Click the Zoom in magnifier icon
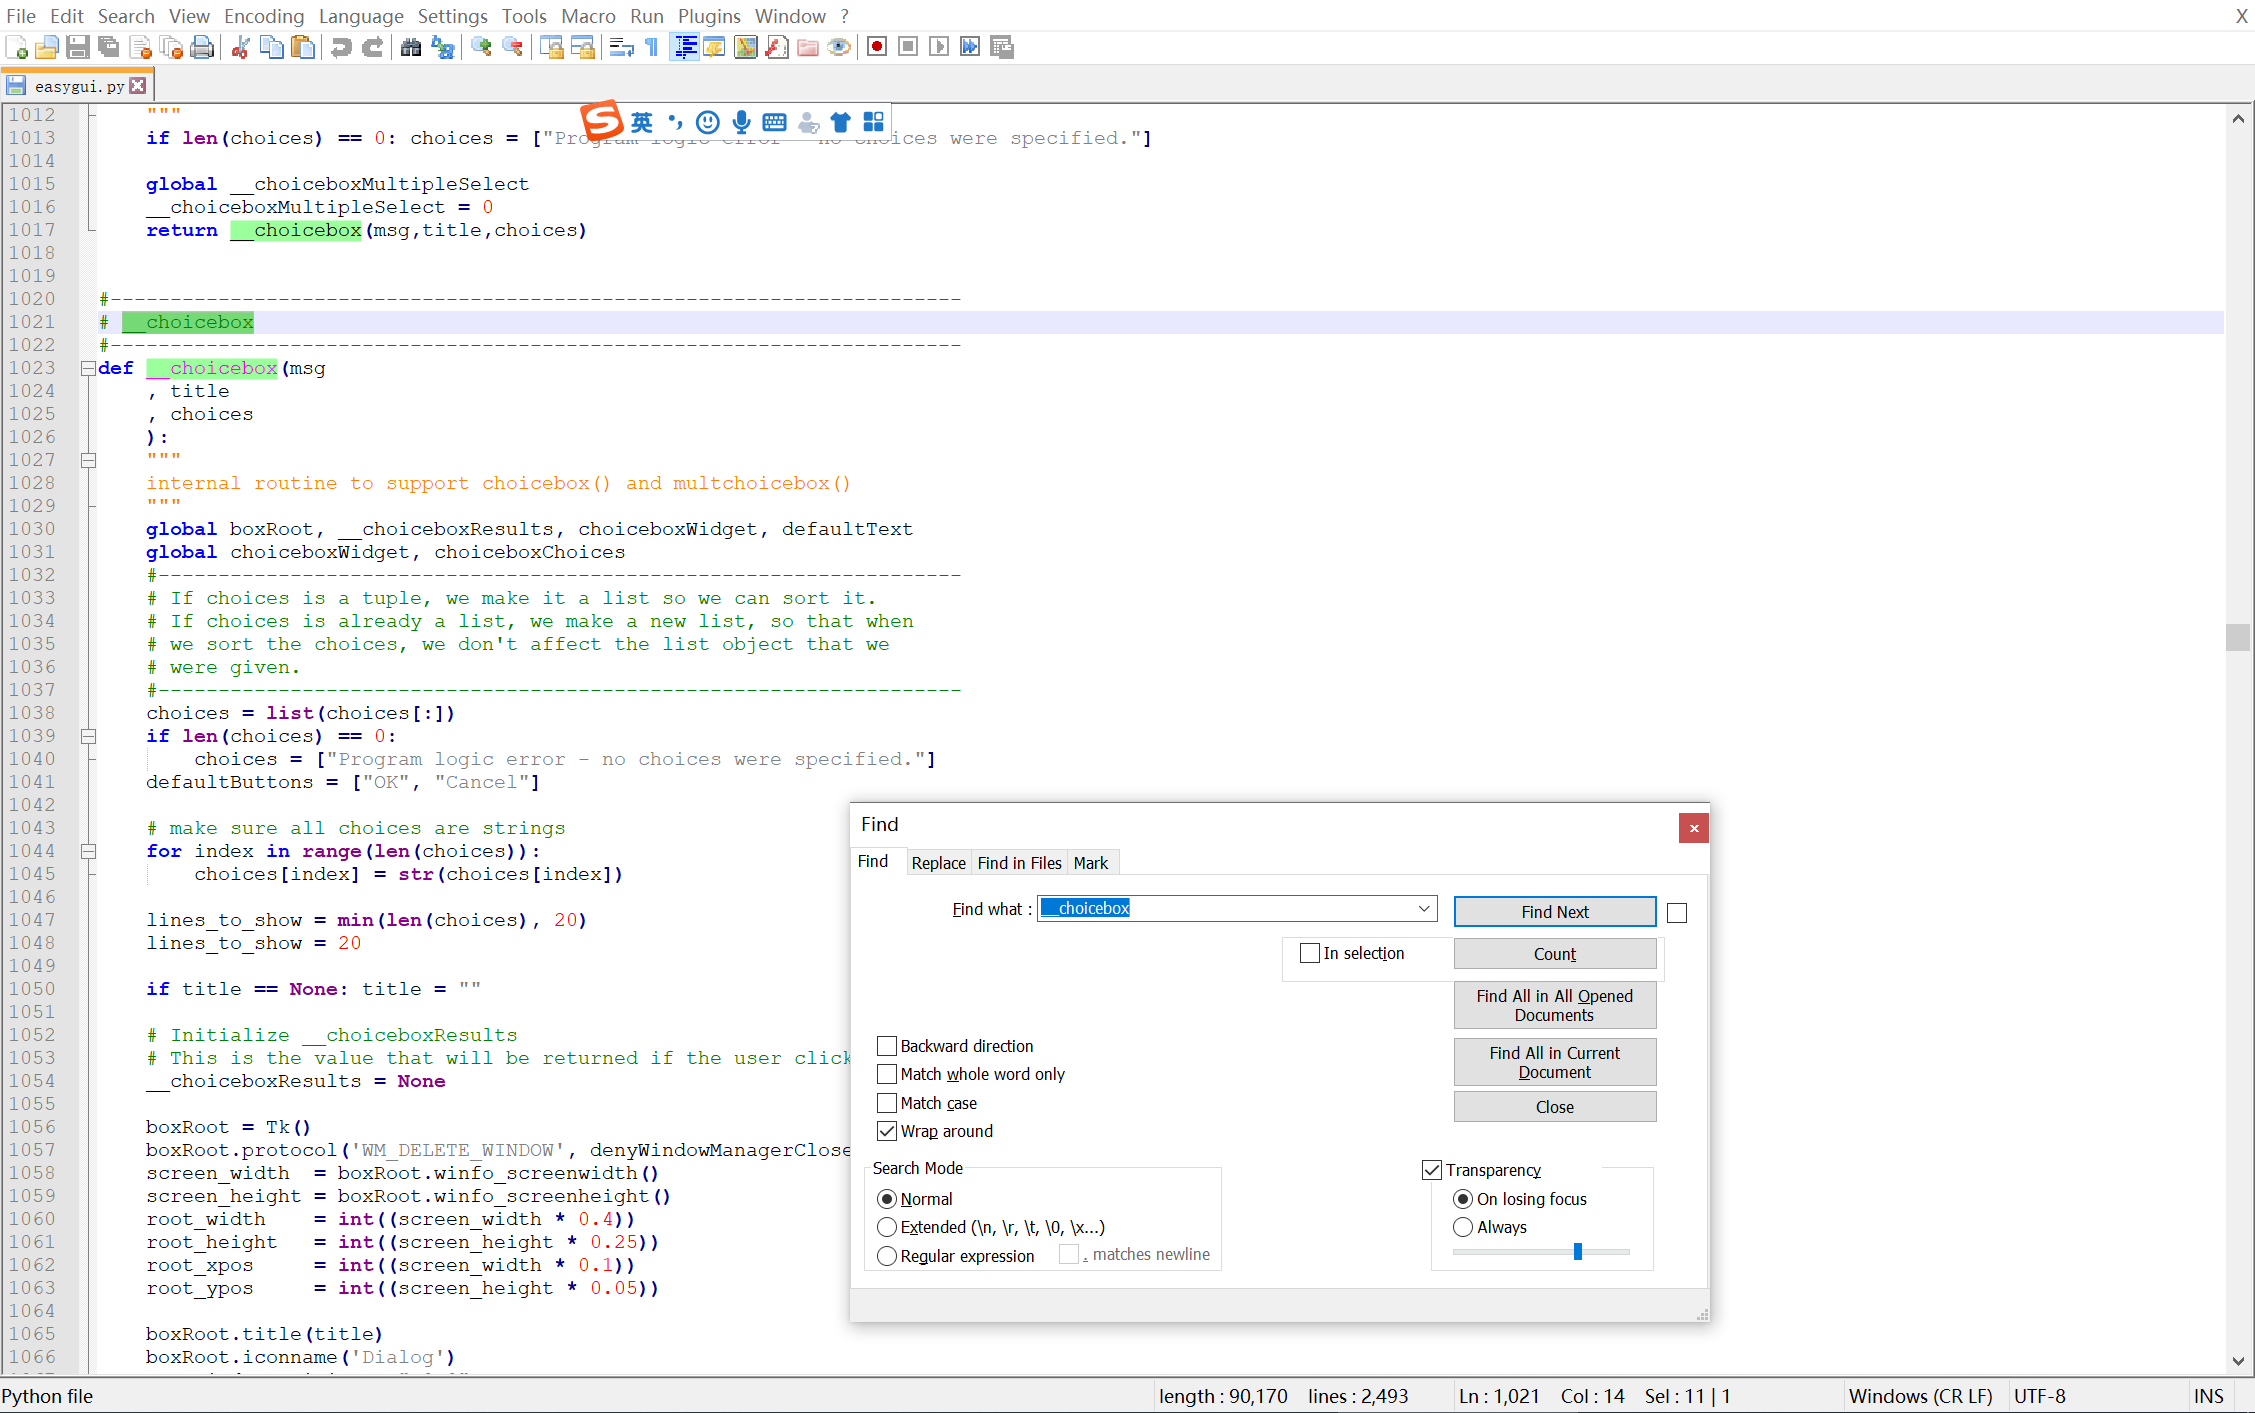The image size is (2255, 1413). 481,47
